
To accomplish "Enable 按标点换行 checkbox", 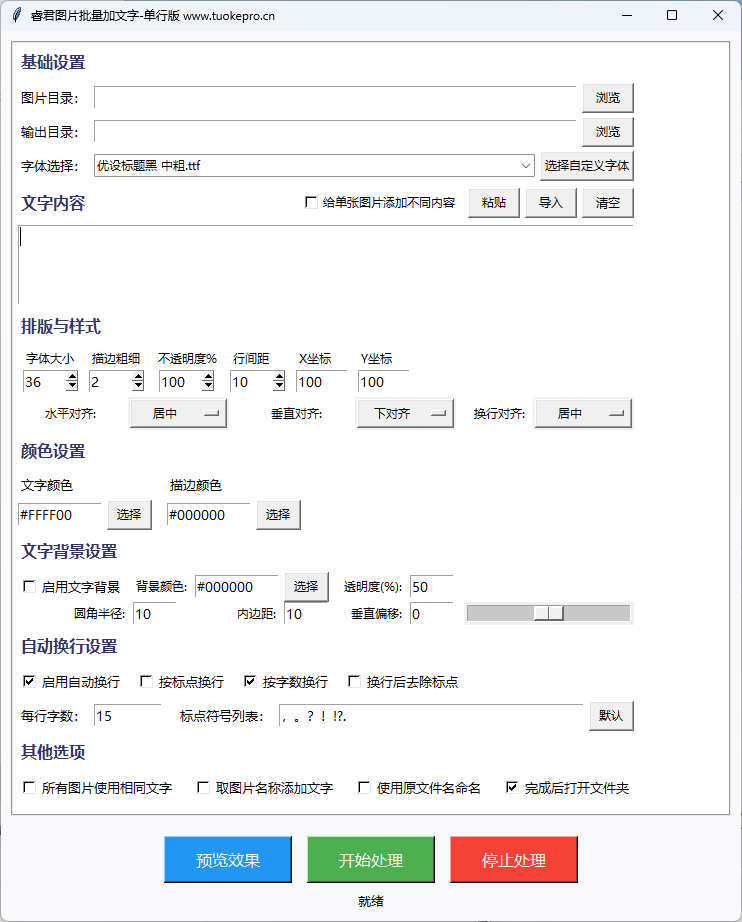I will 147,682.
